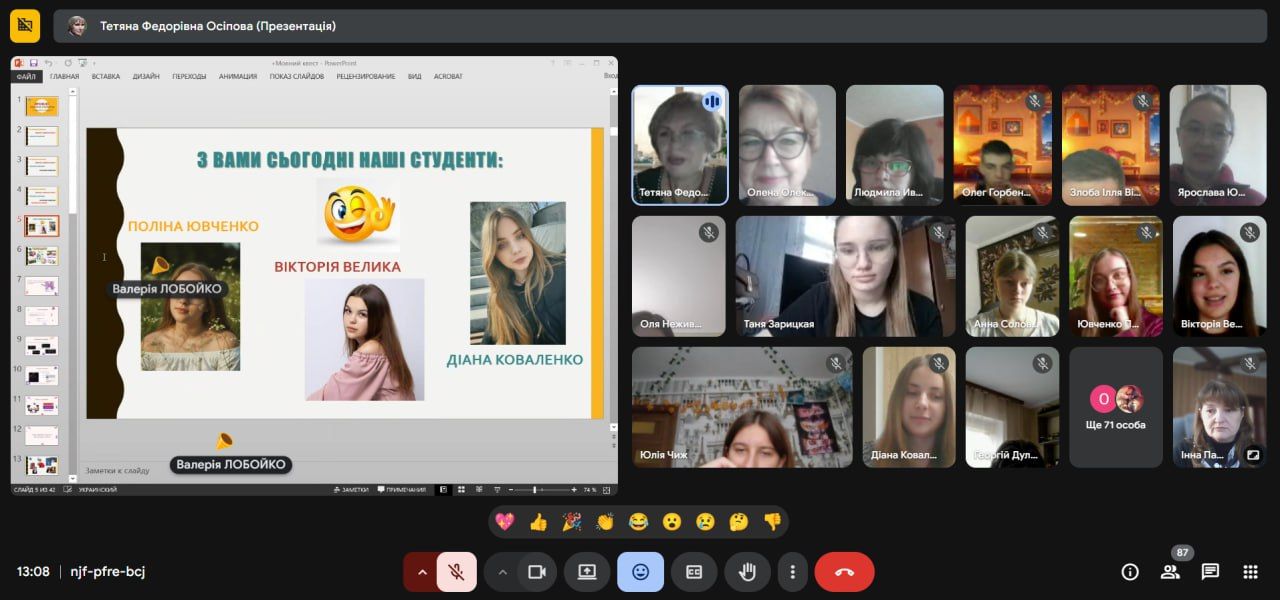Select Таня Зарицкая video tile
This screenshot has height=600, width=1280.
click(x=845, y=276)
